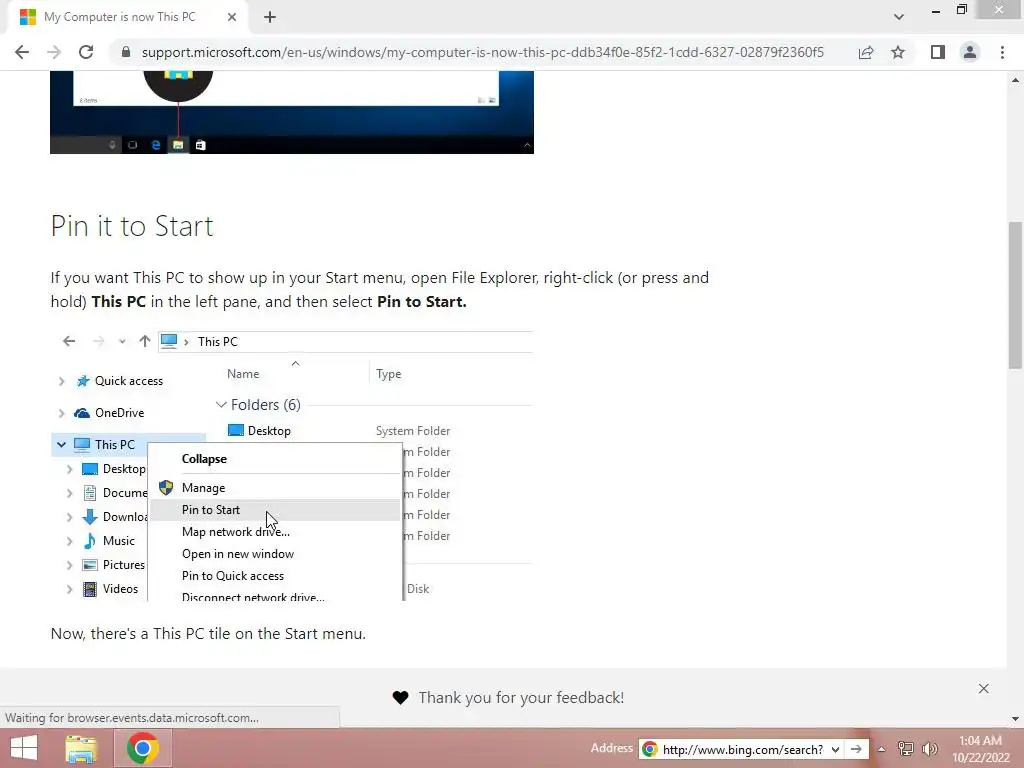Image resolution: width=1024 pixels, height=768 pixels.
Task: Click the Chrome forward navigation arrow
Action: (54, 52)
